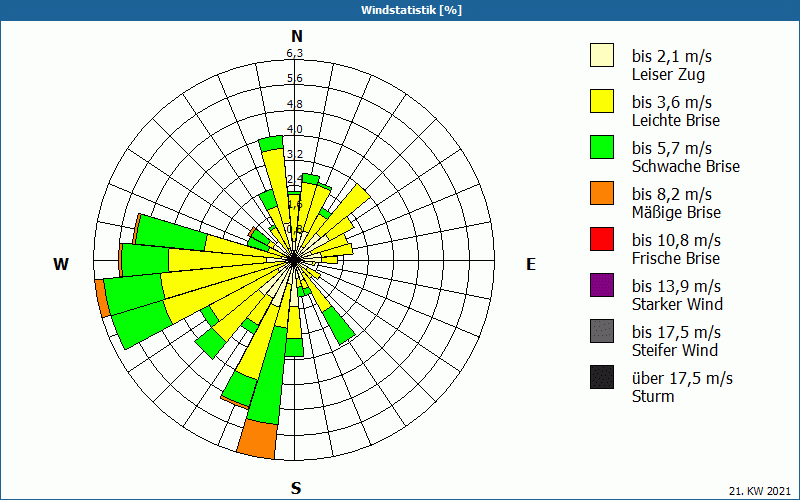Click the pale yellow 'Leiser Zug' legend swatch
Screen dimensions: 800x500
(602, 55)
